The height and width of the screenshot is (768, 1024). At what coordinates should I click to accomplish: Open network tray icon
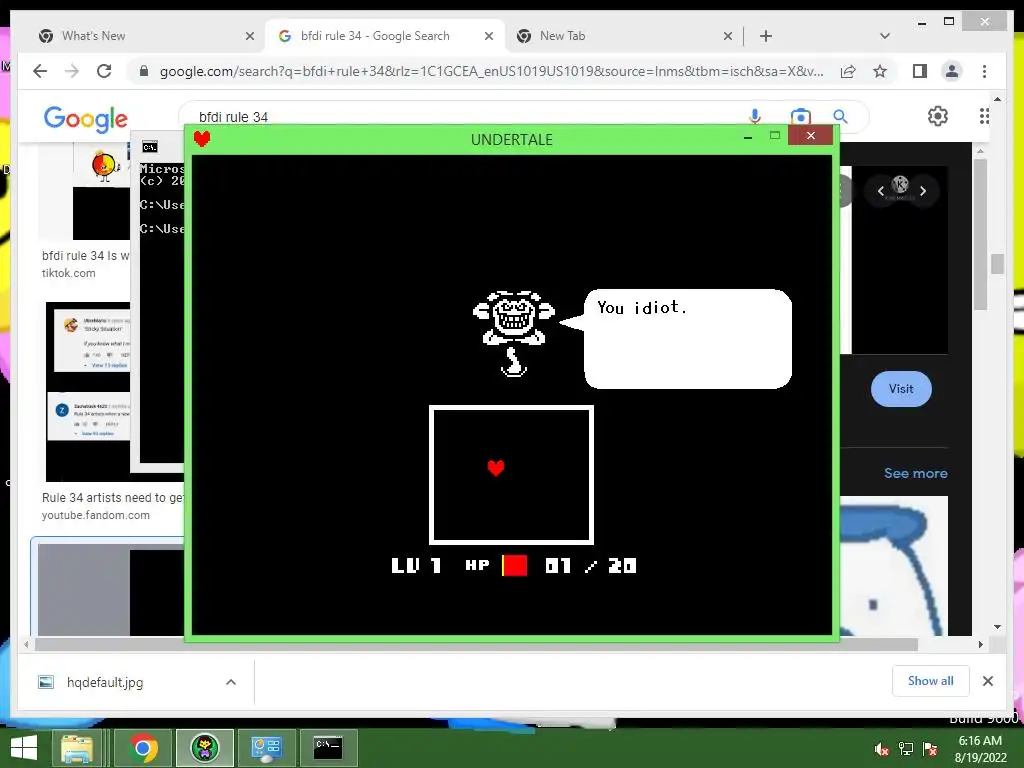906,749
